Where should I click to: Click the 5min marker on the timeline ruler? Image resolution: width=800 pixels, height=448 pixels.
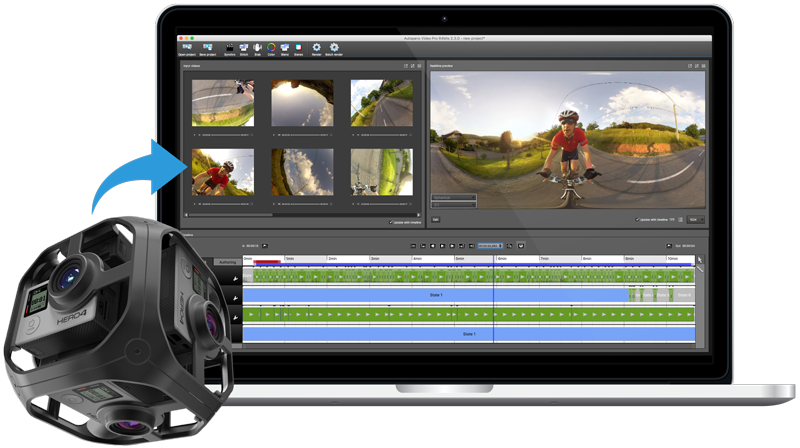pyautogui.click(x=458, y=258)
